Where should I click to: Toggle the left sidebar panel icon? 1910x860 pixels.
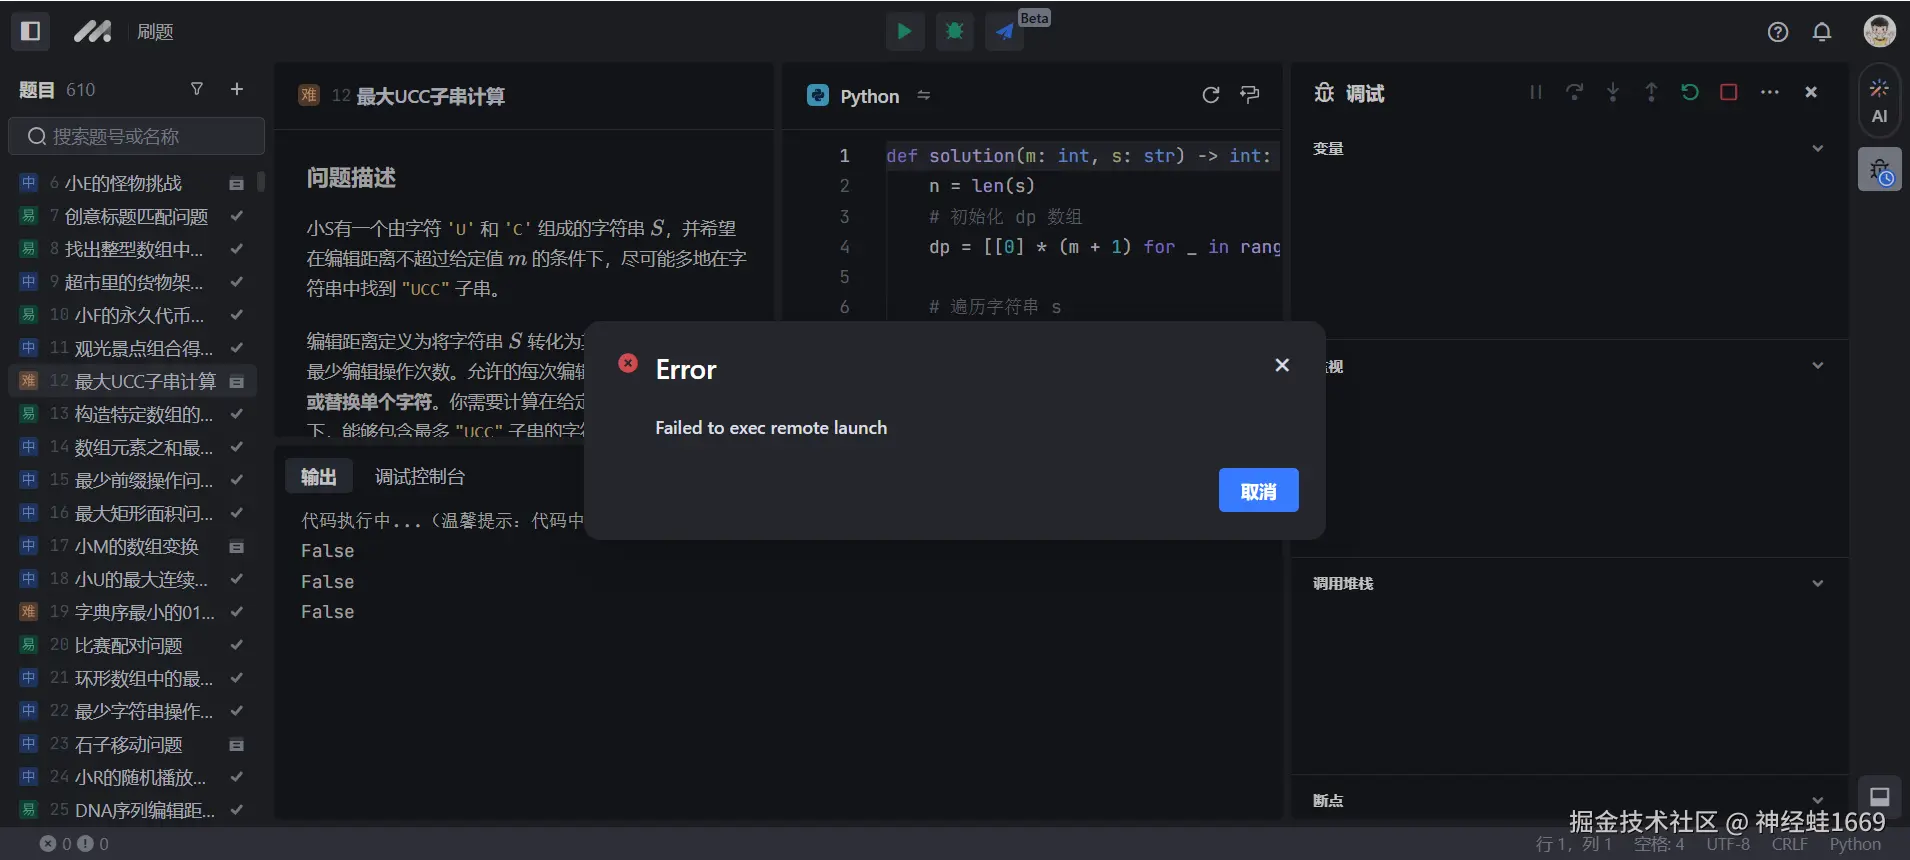click(x=30, y=31)
